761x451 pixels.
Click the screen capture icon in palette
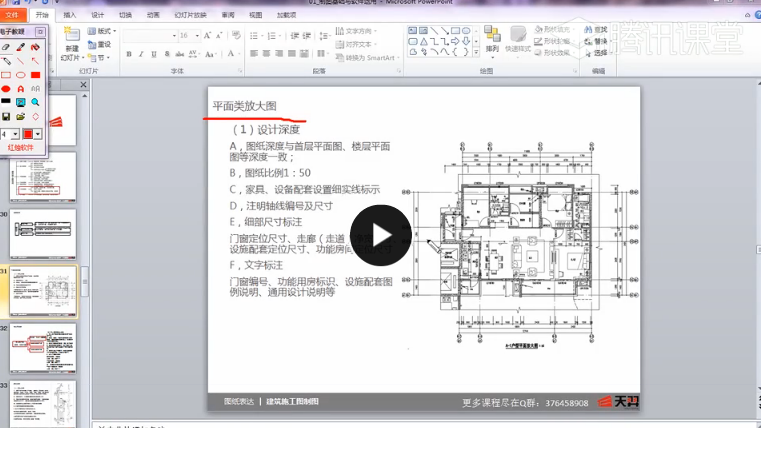pos(20,102)
